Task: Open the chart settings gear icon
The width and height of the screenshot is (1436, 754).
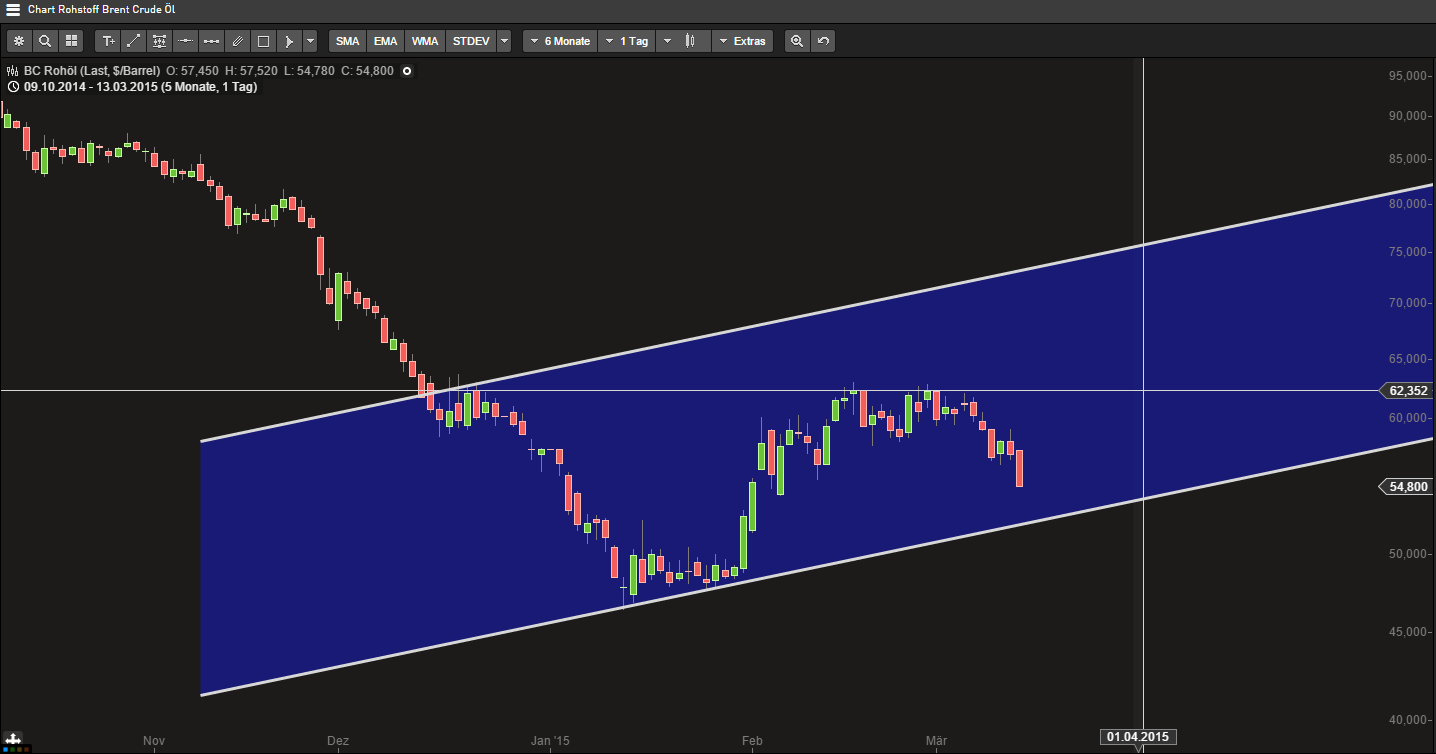Action: pyautogui.click(x=19, y=40)
